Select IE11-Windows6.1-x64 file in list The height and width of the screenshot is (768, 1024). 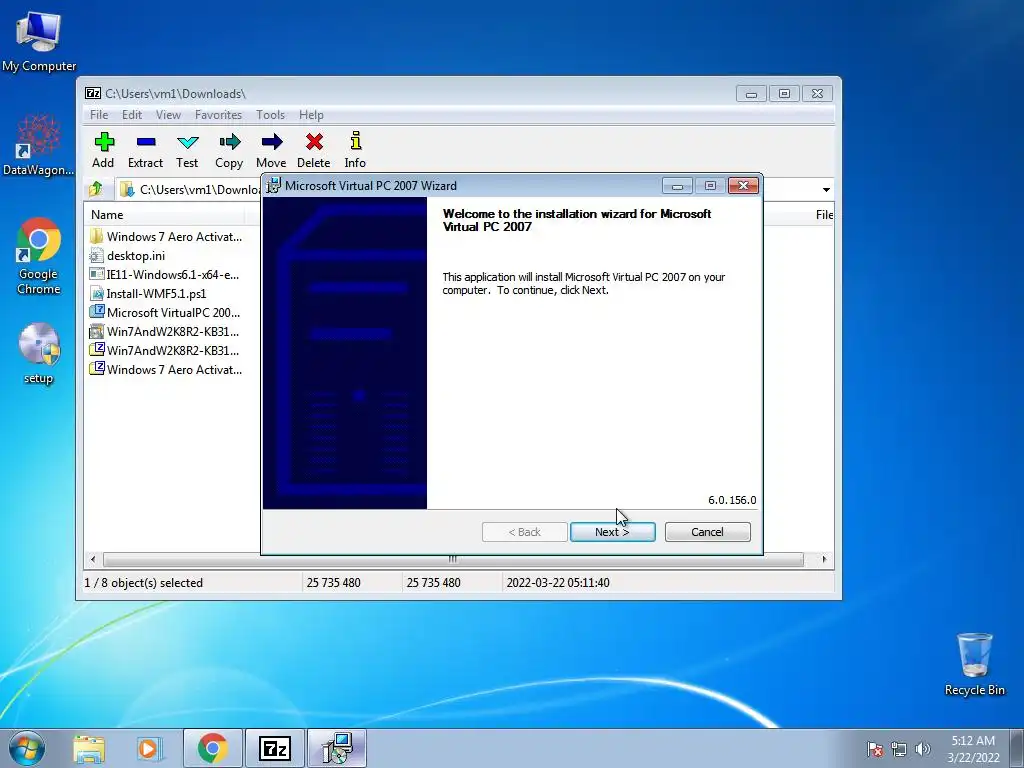(x=167, y=274)
